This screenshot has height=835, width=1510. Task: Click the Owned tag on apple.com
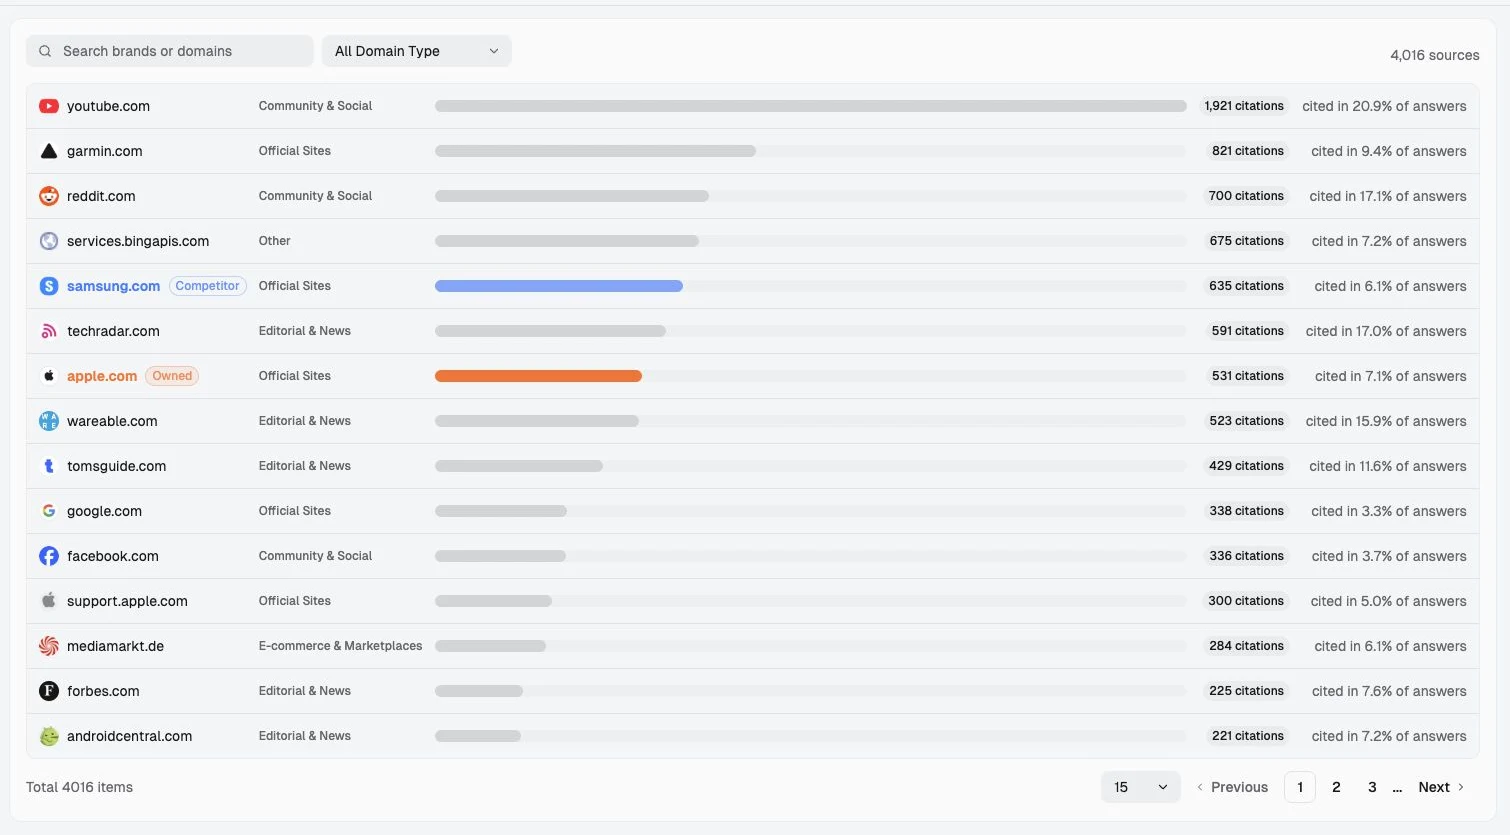(172, 376)
